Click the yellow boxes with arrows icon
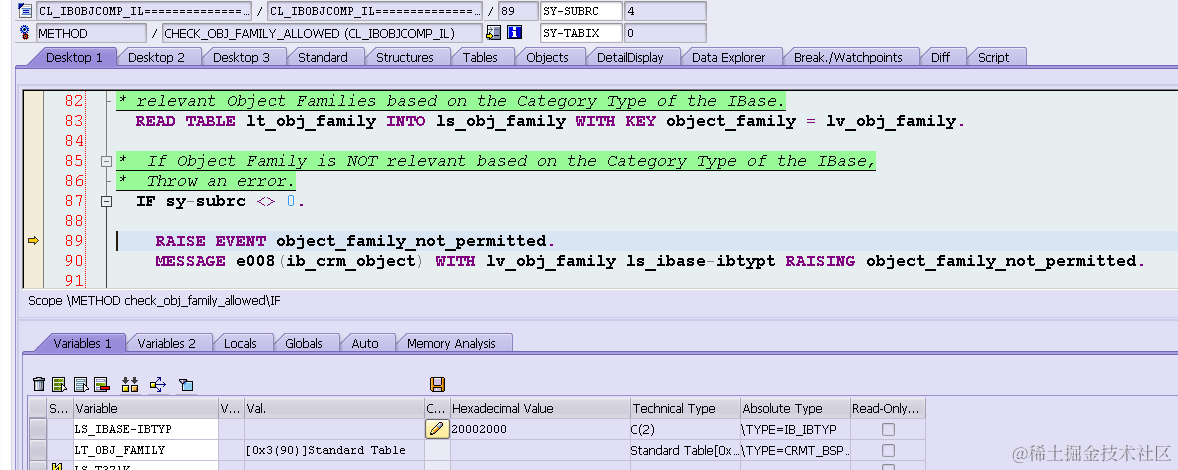This screenshot has height=470, width=1178. tap(130, 384)
